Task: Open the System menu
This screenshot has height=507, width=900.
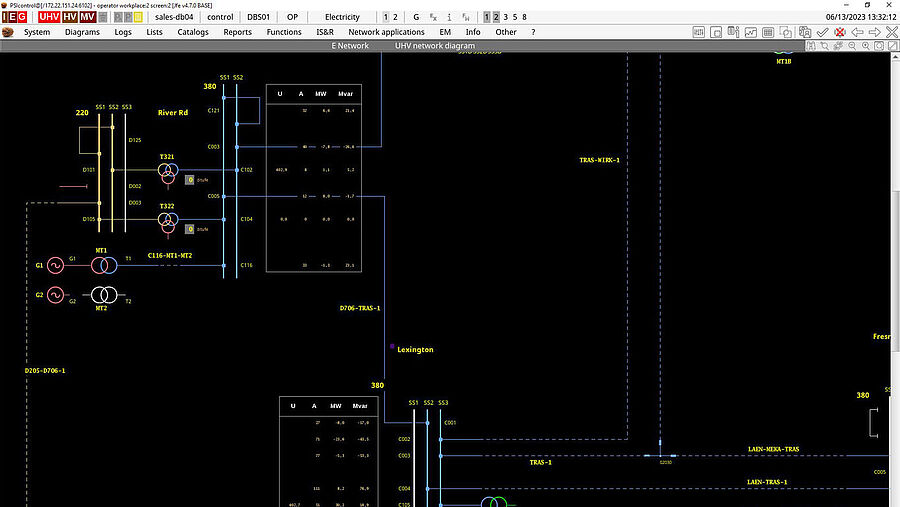Action: coord(37,32)
